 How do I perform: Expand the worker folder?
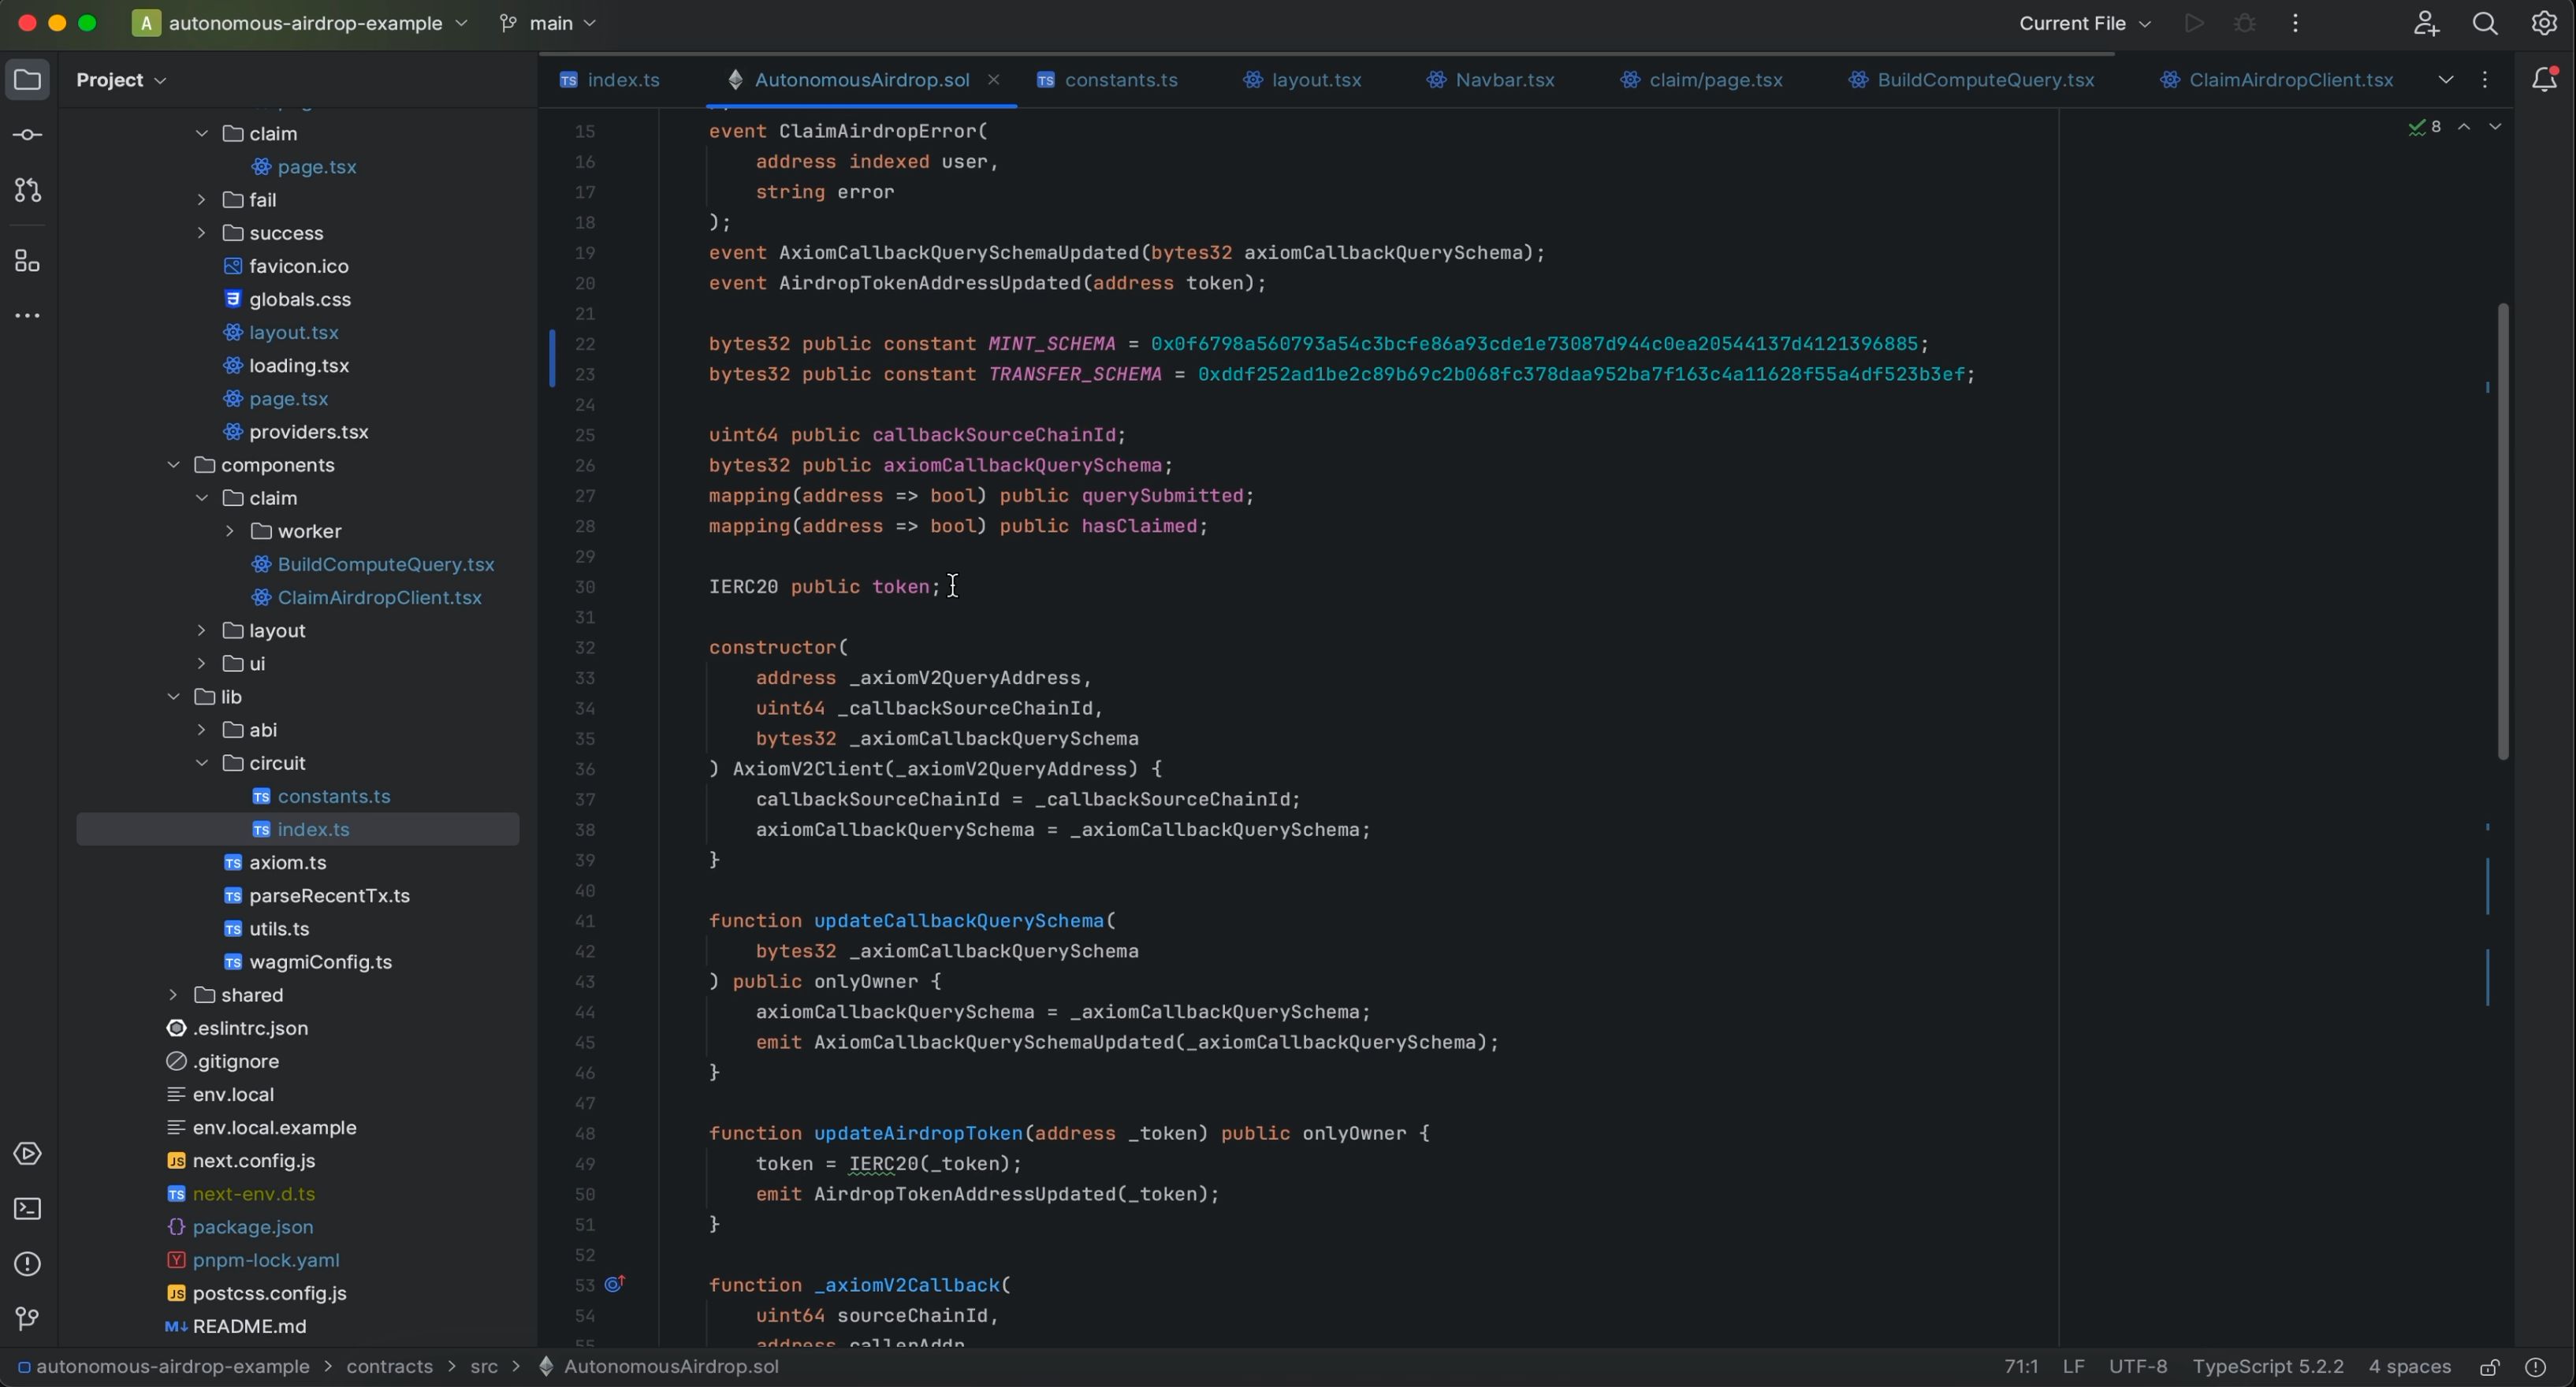[229, 531]
